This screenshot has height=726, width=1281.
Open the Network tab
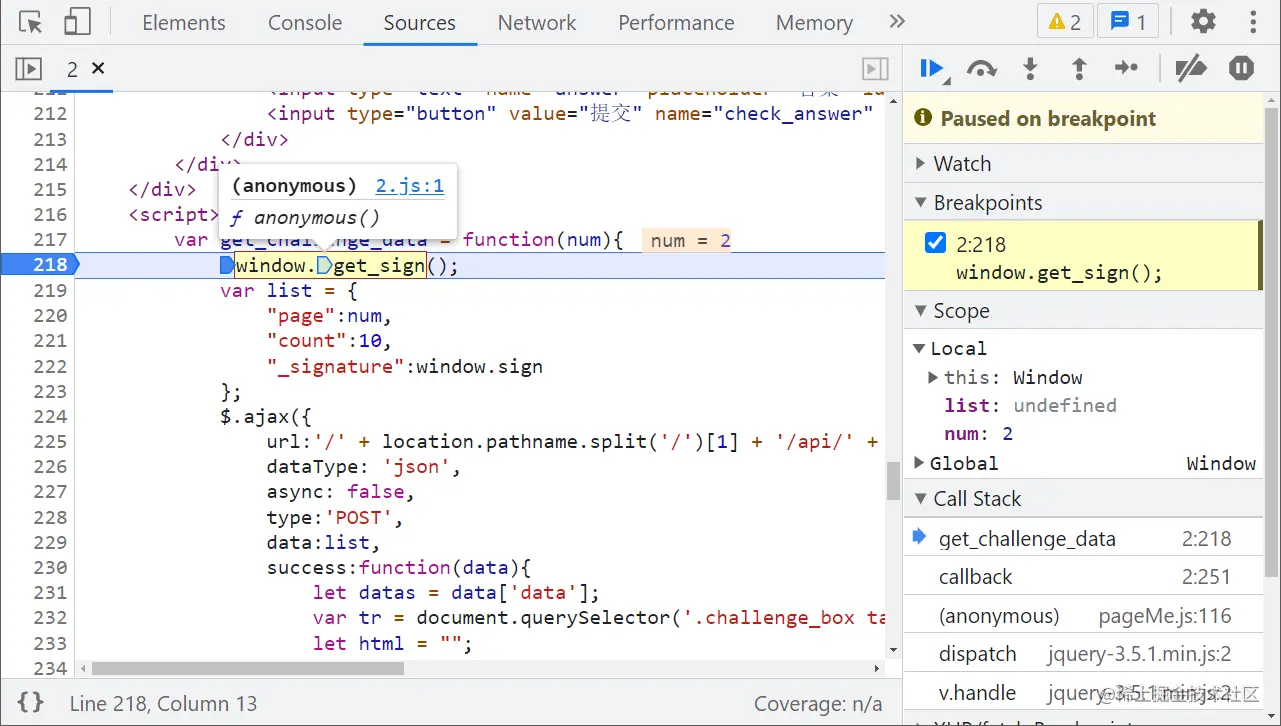[537, 22]
